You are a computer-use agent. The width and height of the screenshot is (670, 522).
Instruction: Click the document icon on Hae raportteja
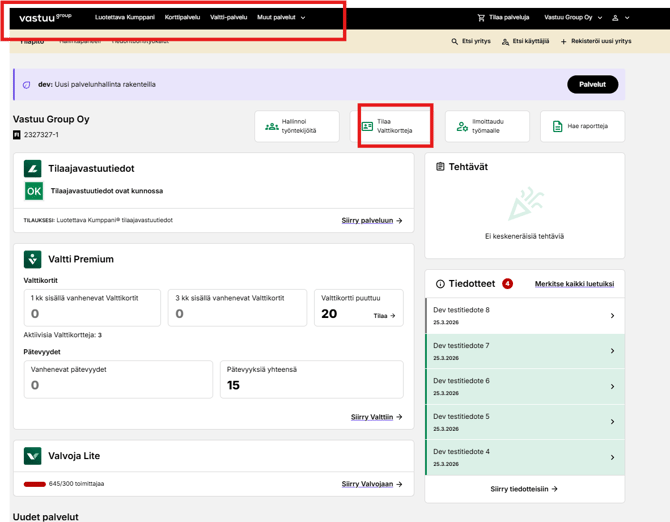(557, 126)
